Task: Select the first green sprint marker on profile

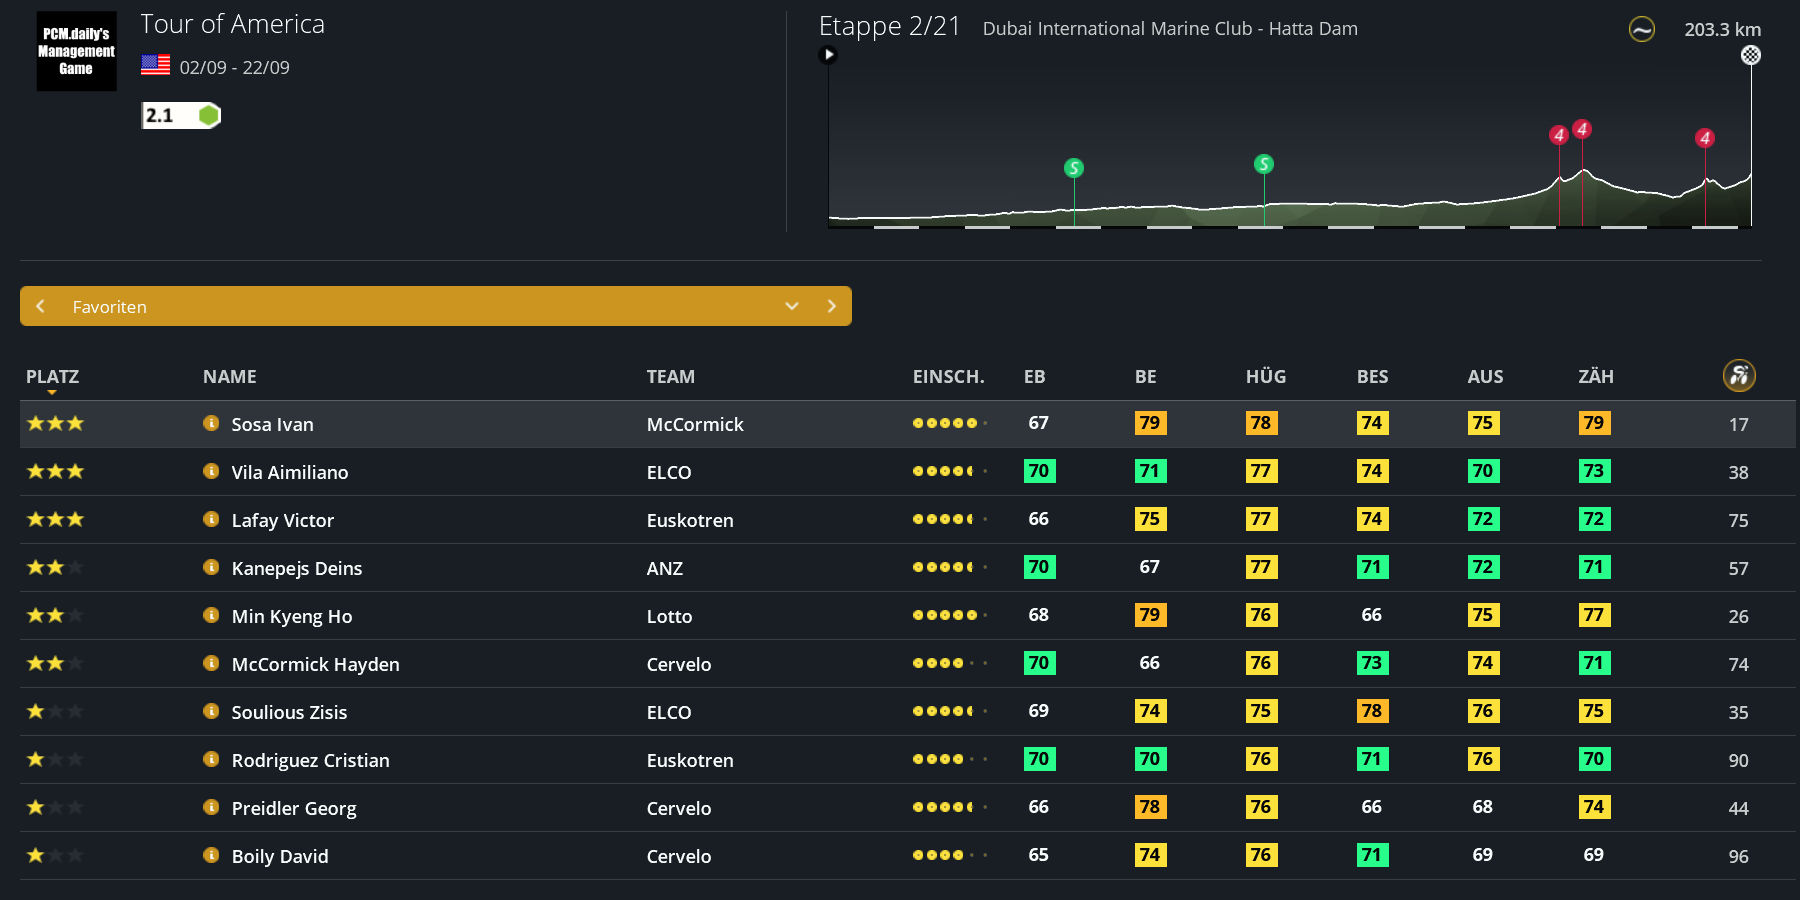Action: tap(1073, 168)
